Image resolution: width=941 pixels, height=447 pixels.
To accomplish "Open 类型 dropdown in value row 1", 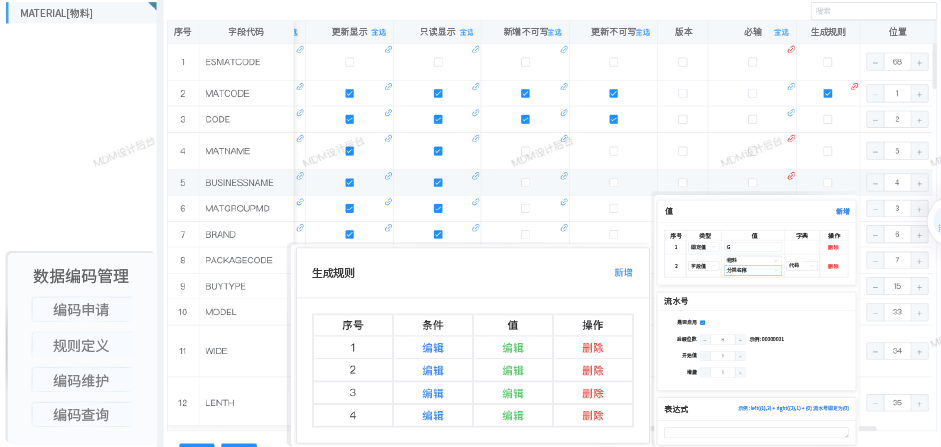I will (x=703, y=246).
